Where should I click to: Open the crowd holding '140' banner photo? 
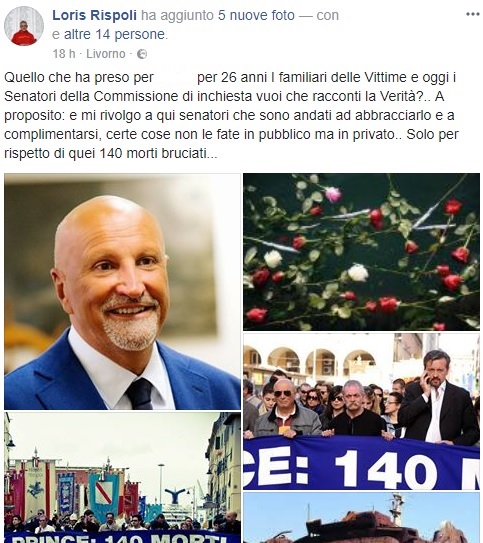click(361, 411)
